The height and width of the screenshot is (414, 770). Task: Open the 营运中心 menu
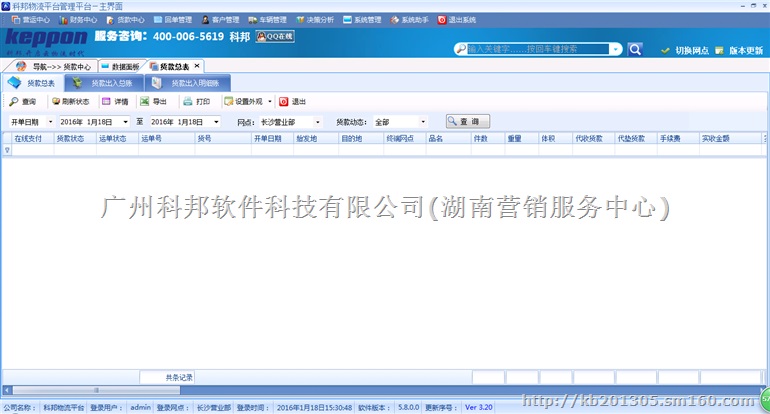(x=30, y=20)
